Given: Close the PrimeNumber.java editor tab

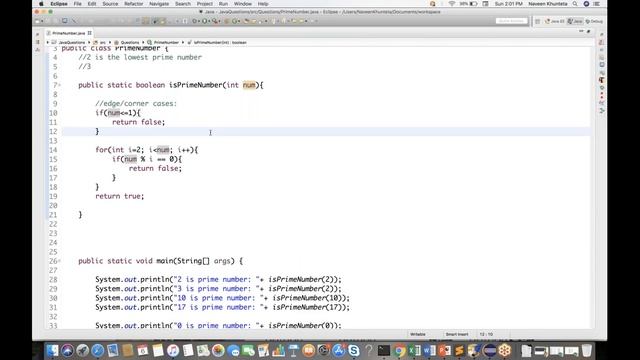Looking at the screenshot, I should click(89, 33).
